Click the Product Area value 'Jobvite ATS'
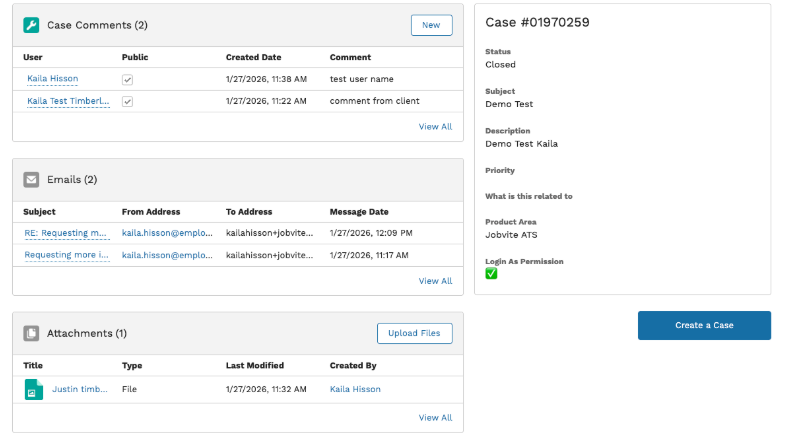This screenshot has height=444, width=792. point(511,235)
